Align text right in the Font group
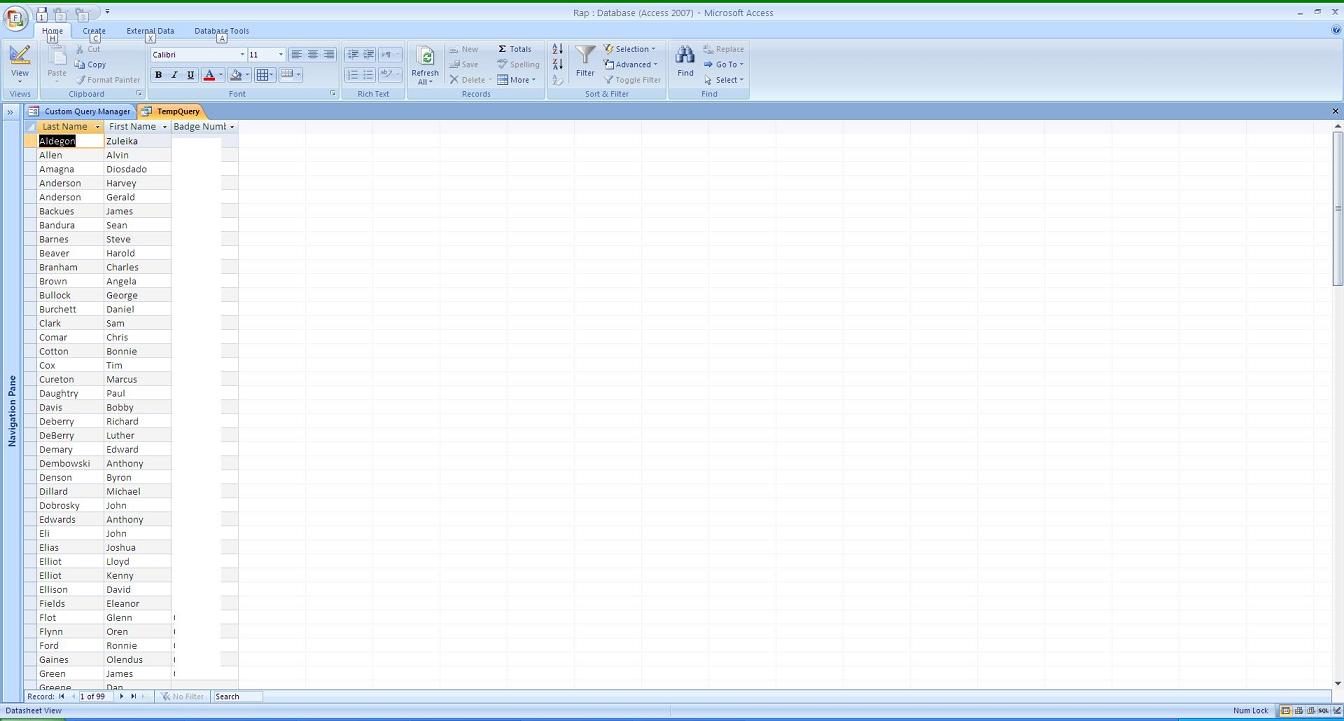The width and height of the screenshot is (1344, 721). [x=328, y=55]
